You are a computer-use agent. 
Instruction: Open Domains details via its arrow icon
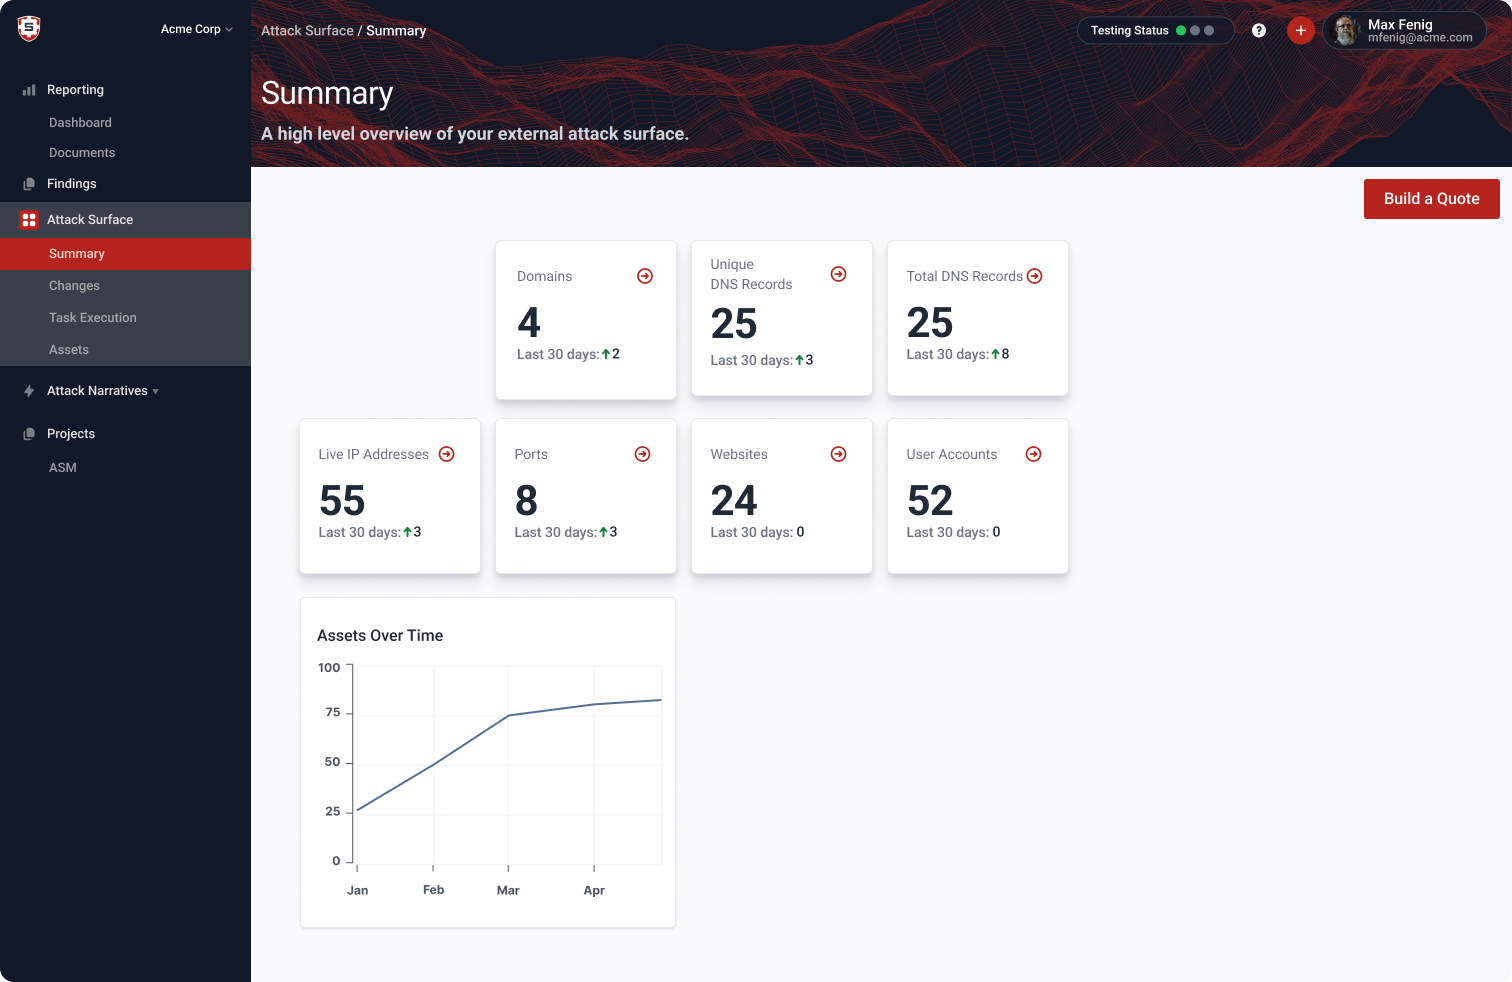pyautogui.click(x=645, y=276)
